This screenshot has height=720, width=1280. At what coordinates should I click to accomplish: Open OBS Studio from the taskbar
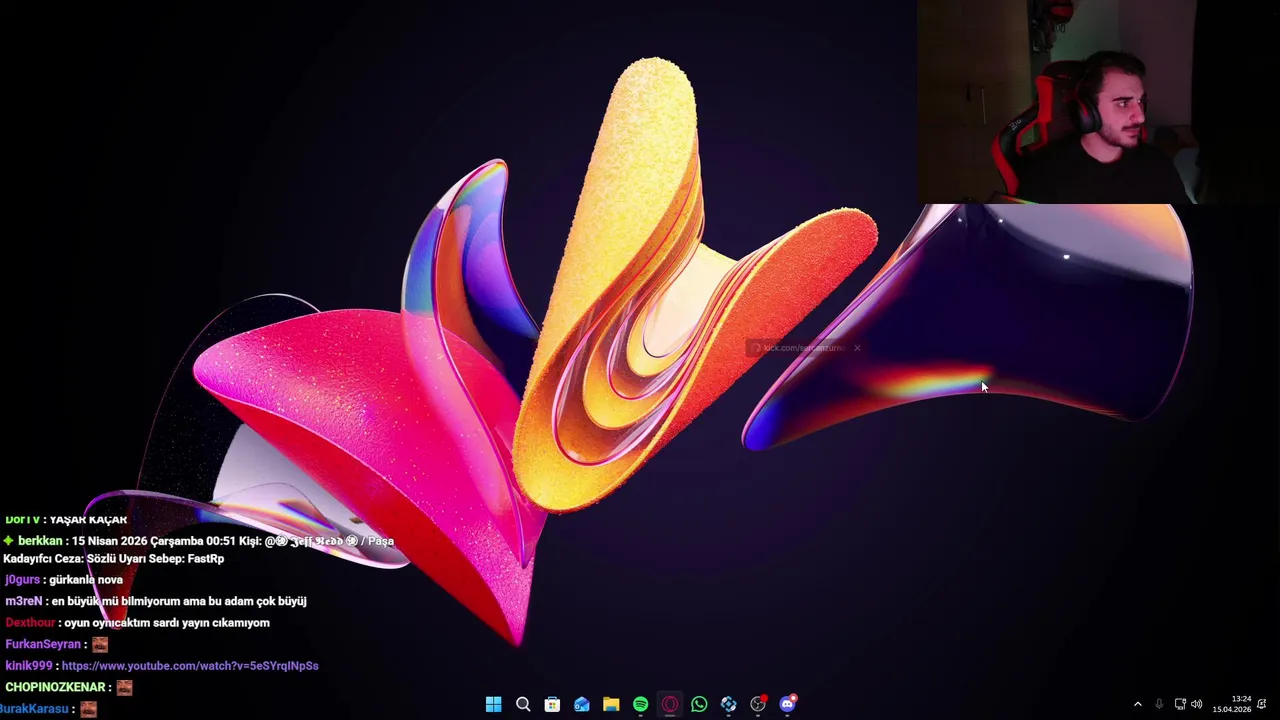coord(758,704)
